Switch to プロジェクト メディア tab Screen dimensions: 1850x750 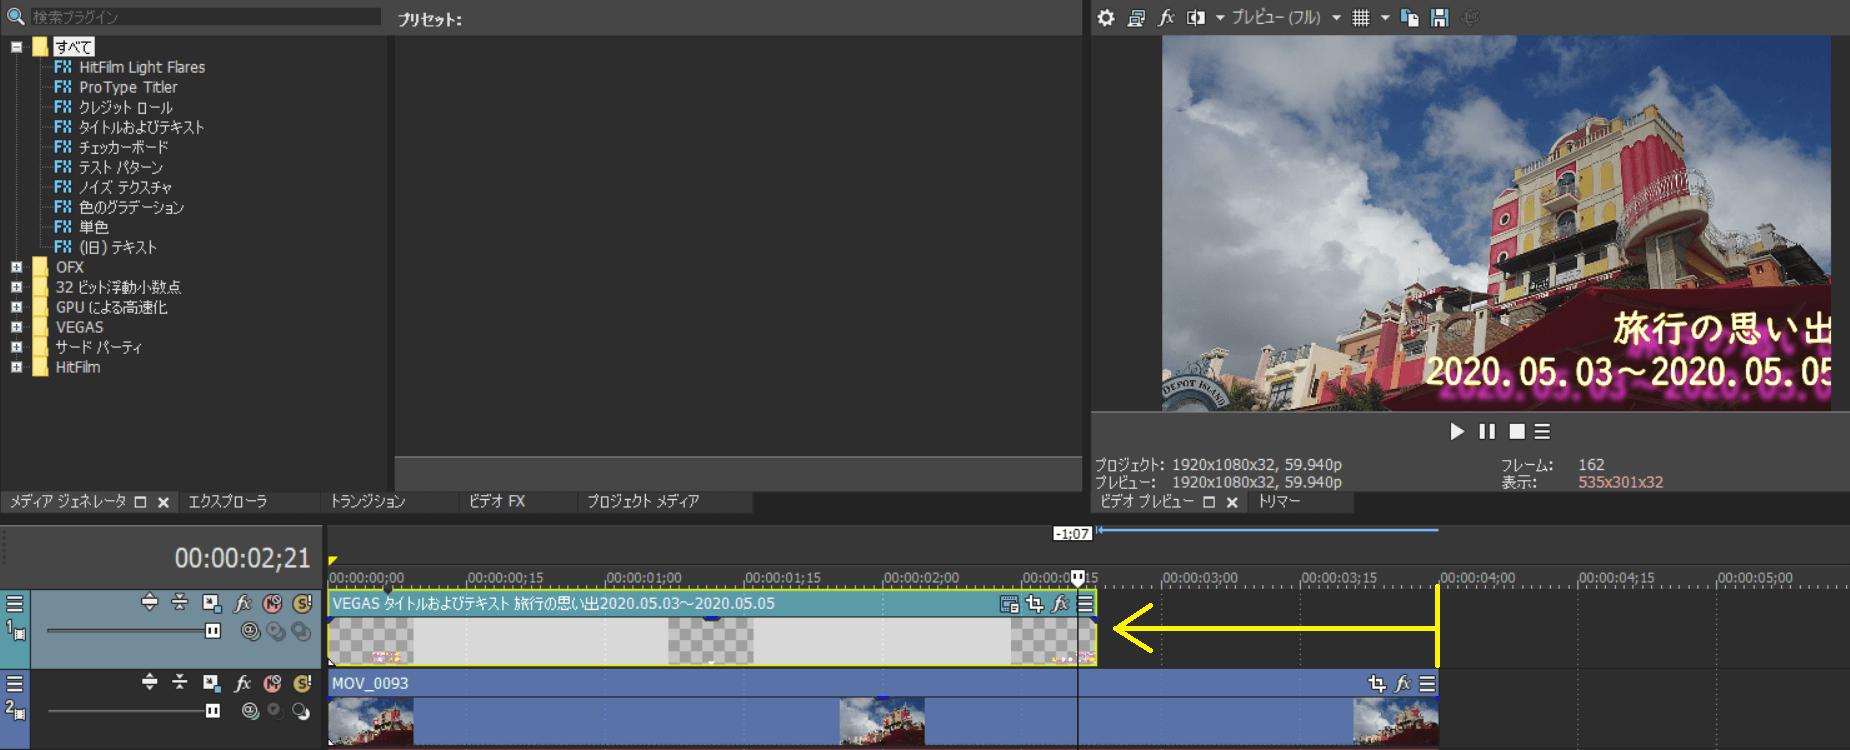coord(643,501)
